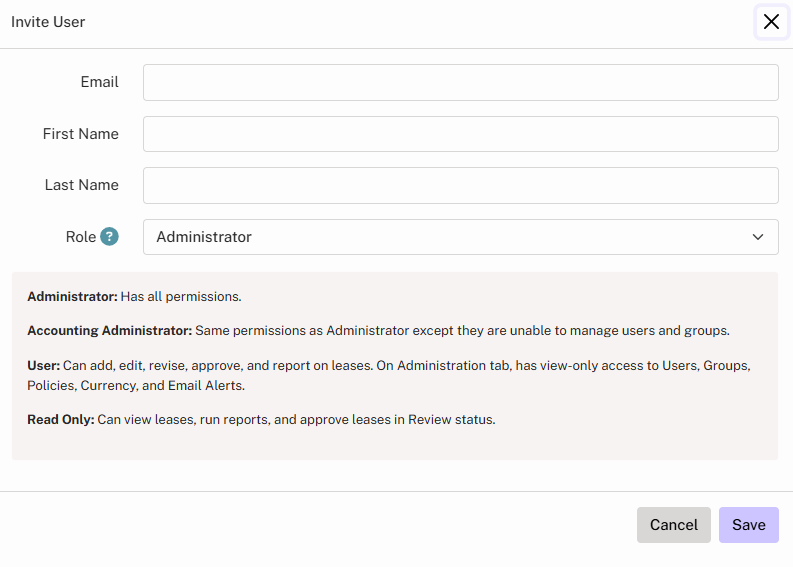Click the Role help question mark icon
This screenshot has width=793, height=567.
coord(109,237)
